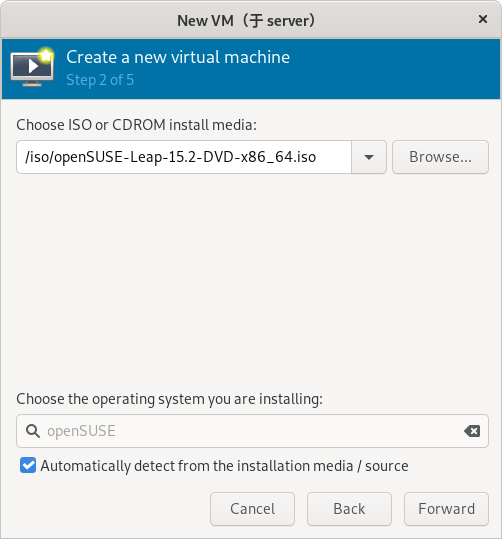Click the 'Step 2 of 5' indicator text
The image size is (502, 539).
pos(100,80)
